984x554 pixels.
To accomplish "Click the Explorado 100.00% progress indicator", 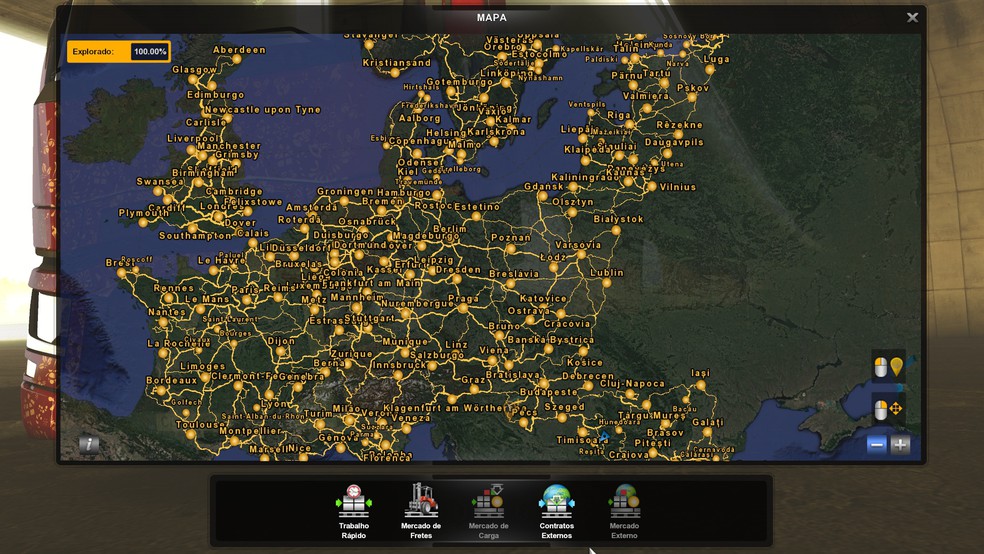I will [x=118, y=51].
